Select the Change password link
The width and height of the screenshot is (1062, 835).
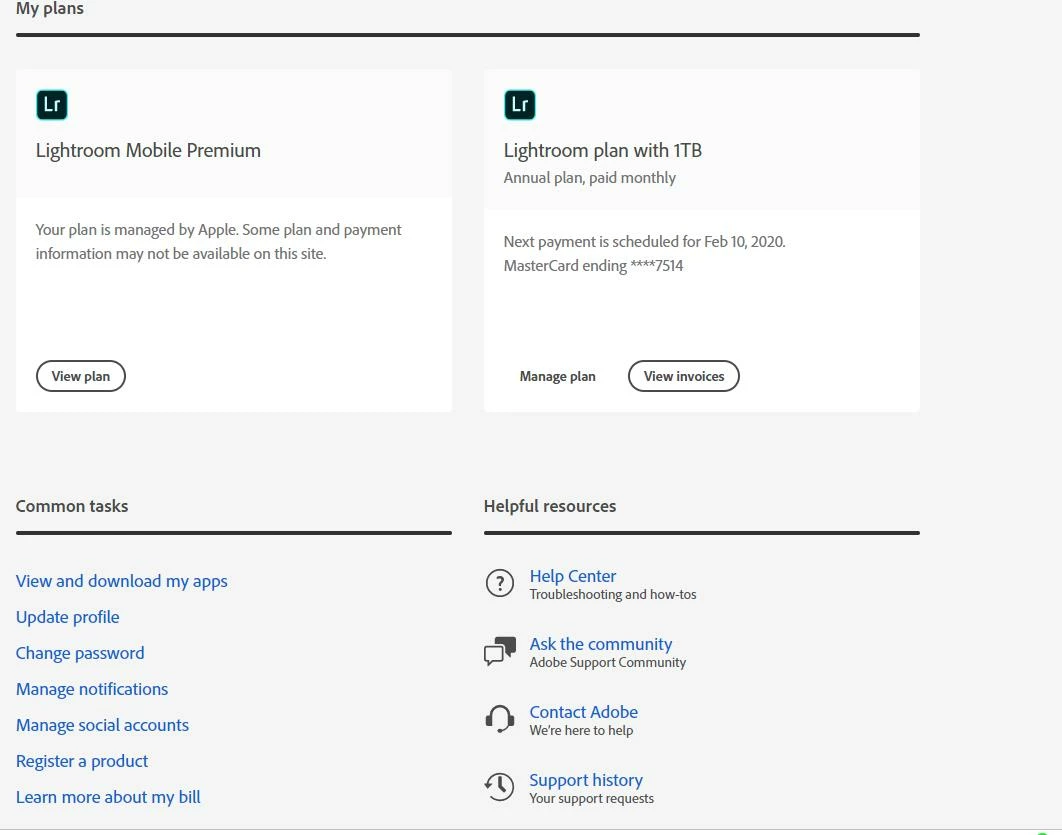[80, 654]
